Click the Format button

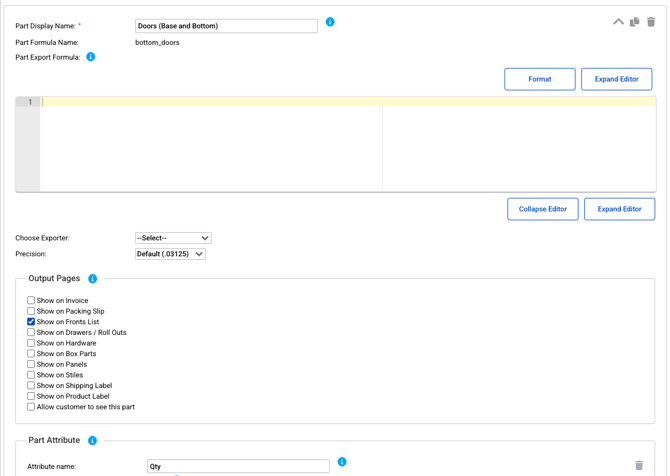point(539,79)
